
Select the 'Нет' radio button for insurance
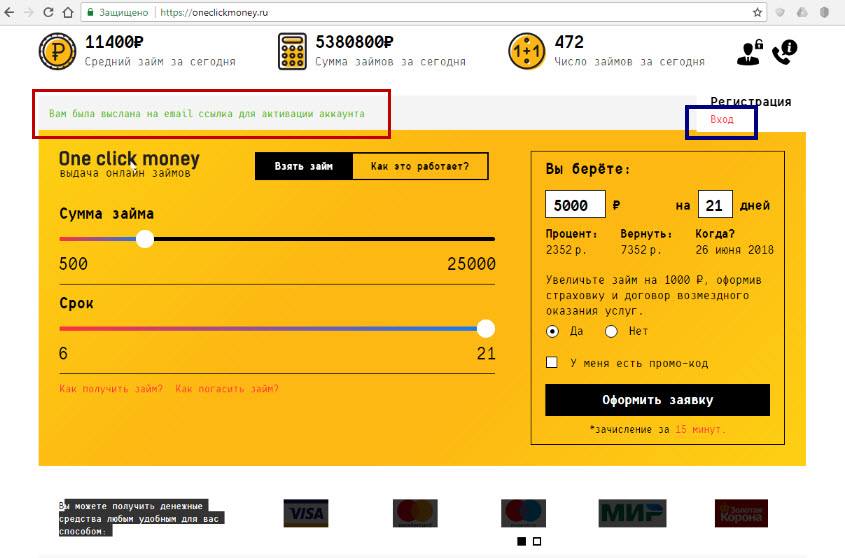(611, 331)
